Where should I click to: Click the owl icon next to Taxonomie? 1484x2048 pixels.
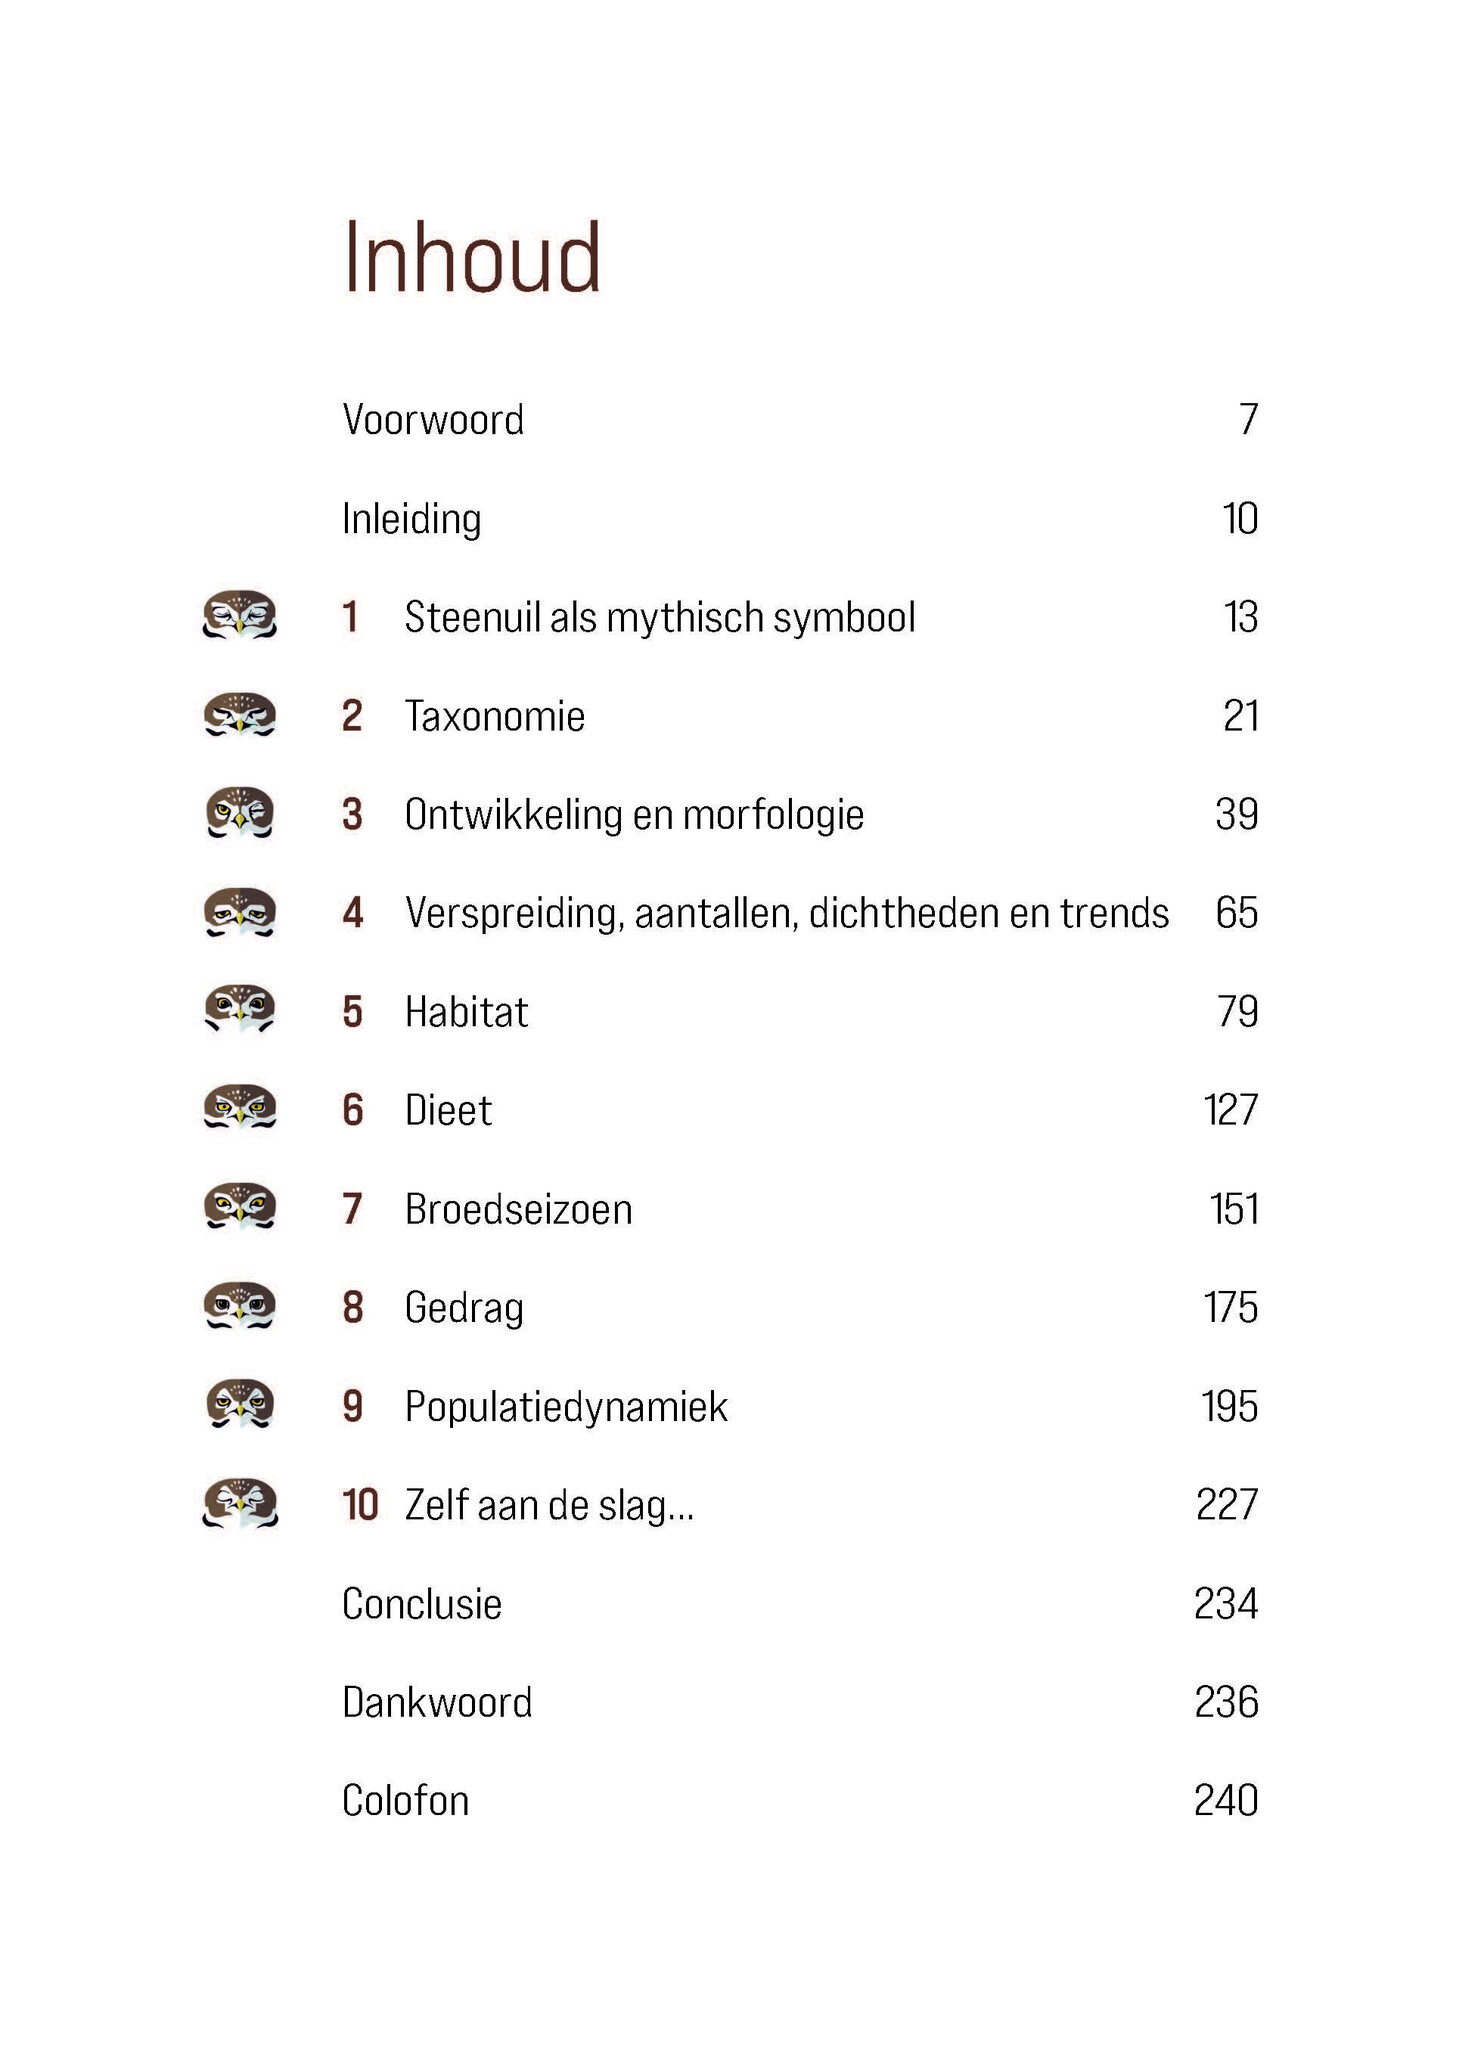[240, 715]
